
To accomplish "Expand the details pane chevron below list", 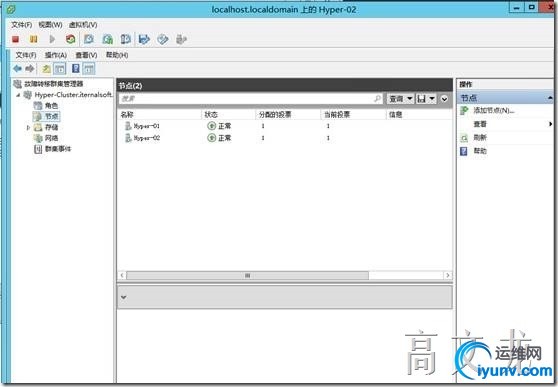I will [123, 297].
